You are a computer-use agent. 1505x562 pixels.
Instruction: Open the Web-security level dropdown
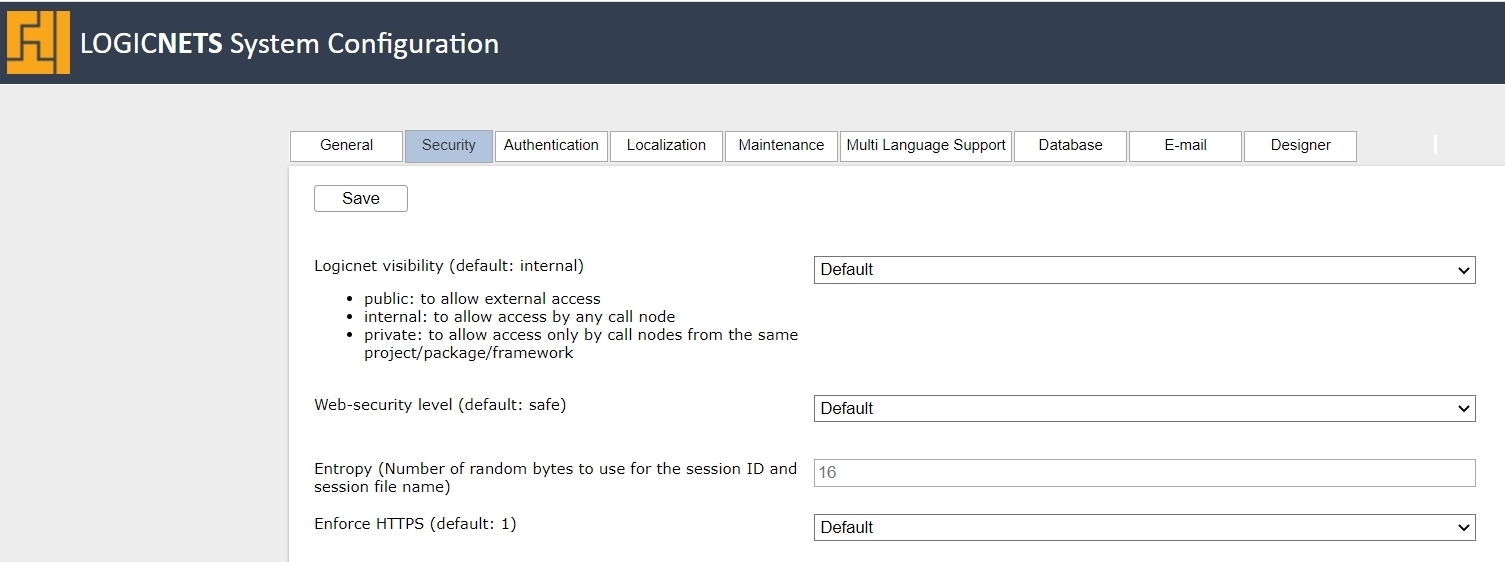click(x=1144, y=408)
